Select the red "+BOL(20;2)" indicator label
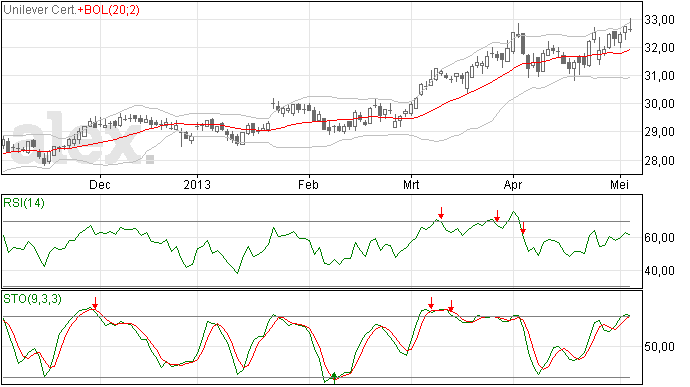Screen dimensions: 690x387 109,10
